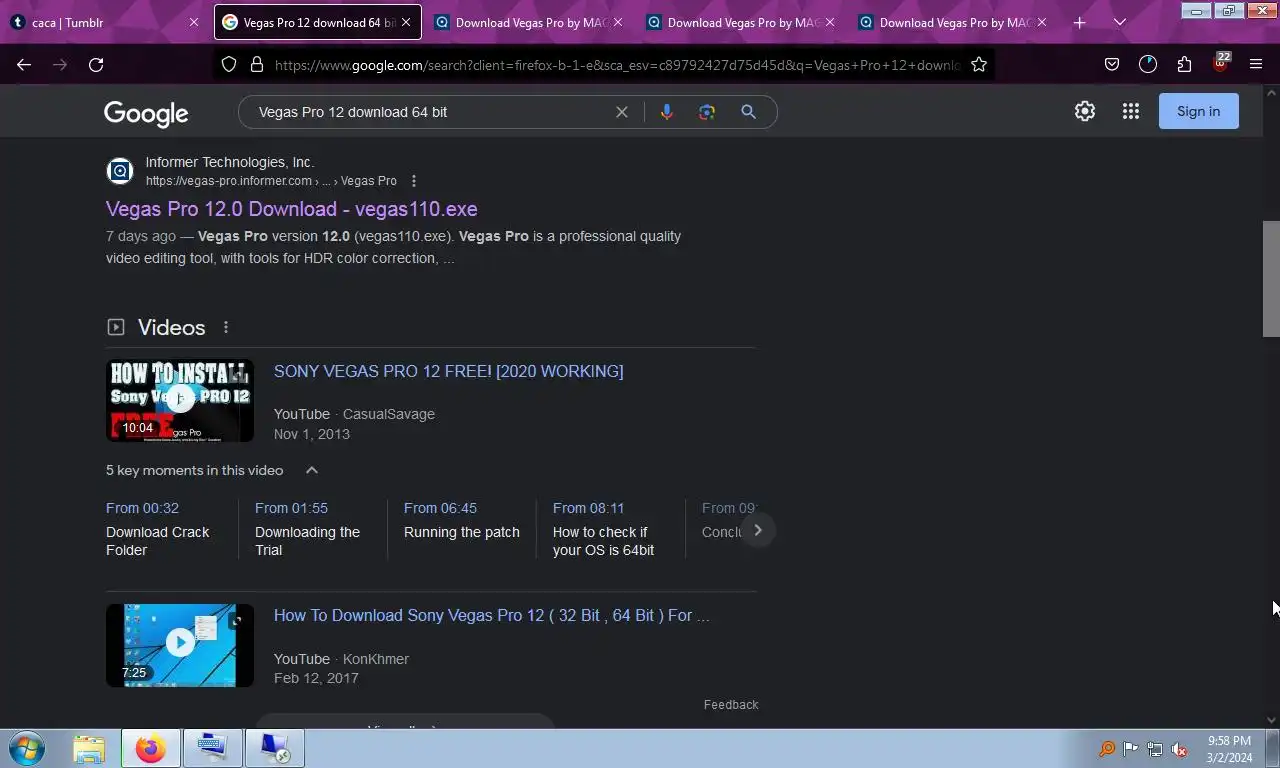Click the page vertical scrollbar thumb
This screenshot has height=768, width=1280.
[x=1271, y=279]
